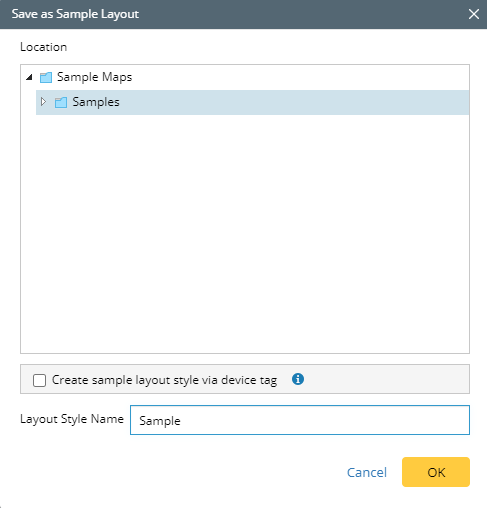Viewport: 487px width, 508px height.
Task: Click the word 'Sample' inside the name field
Action: click(160, 421)
